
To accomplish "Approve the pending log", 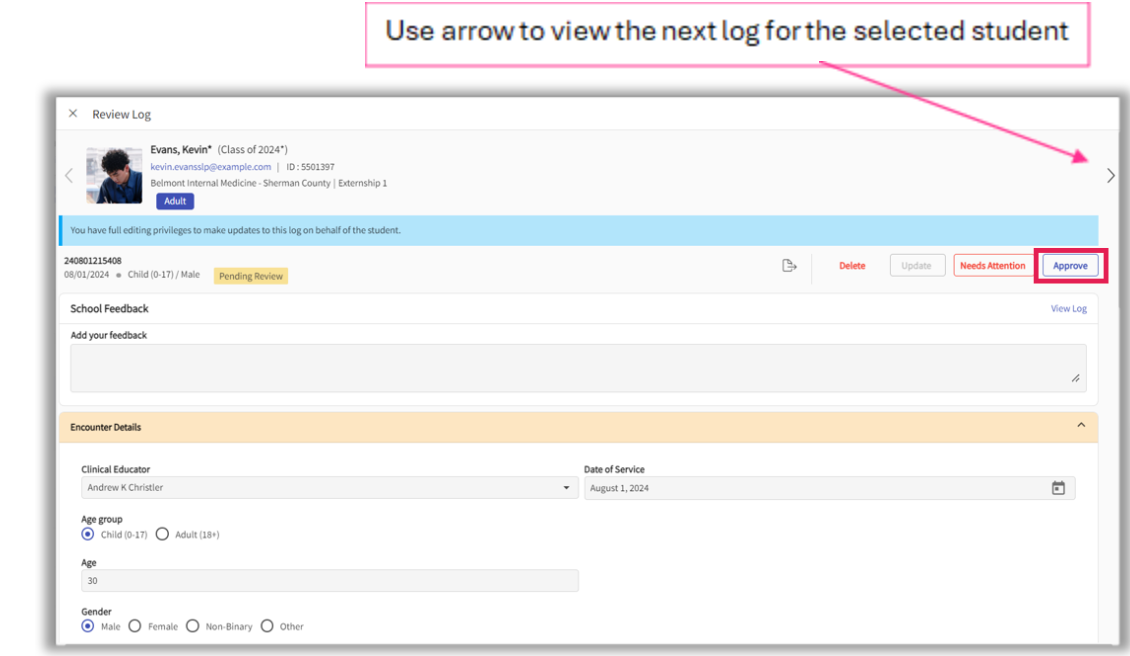I will pos(1070,266).
